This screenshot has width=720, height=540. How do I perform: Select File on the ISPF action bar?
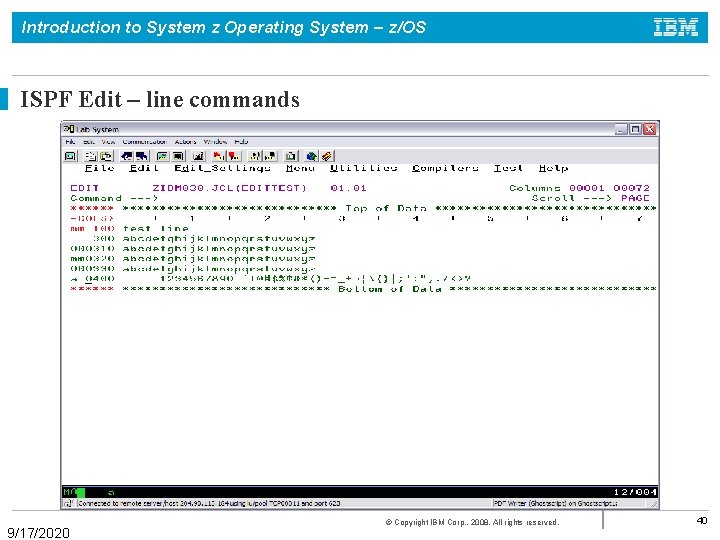click(x=100, y=168)
